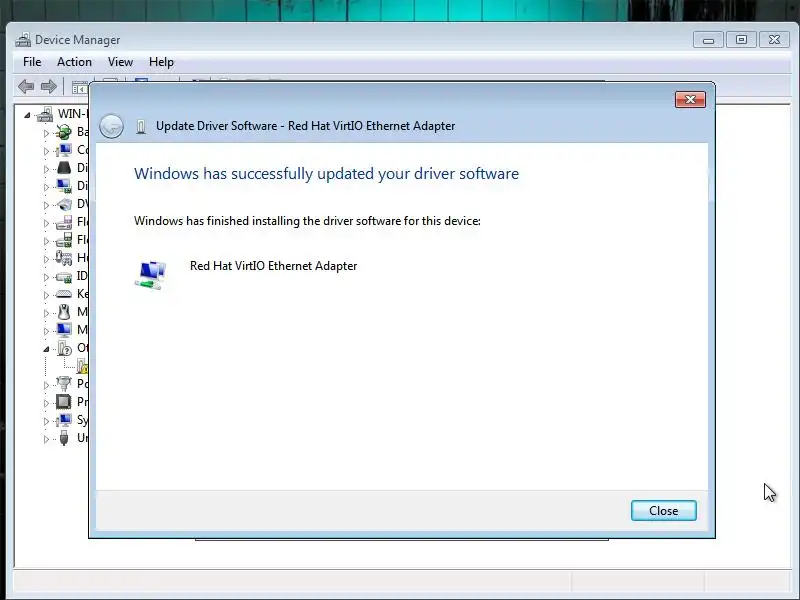Expand the Processors node arrow
The width and height of the screenshot is (800, 600).
[46, 403]
